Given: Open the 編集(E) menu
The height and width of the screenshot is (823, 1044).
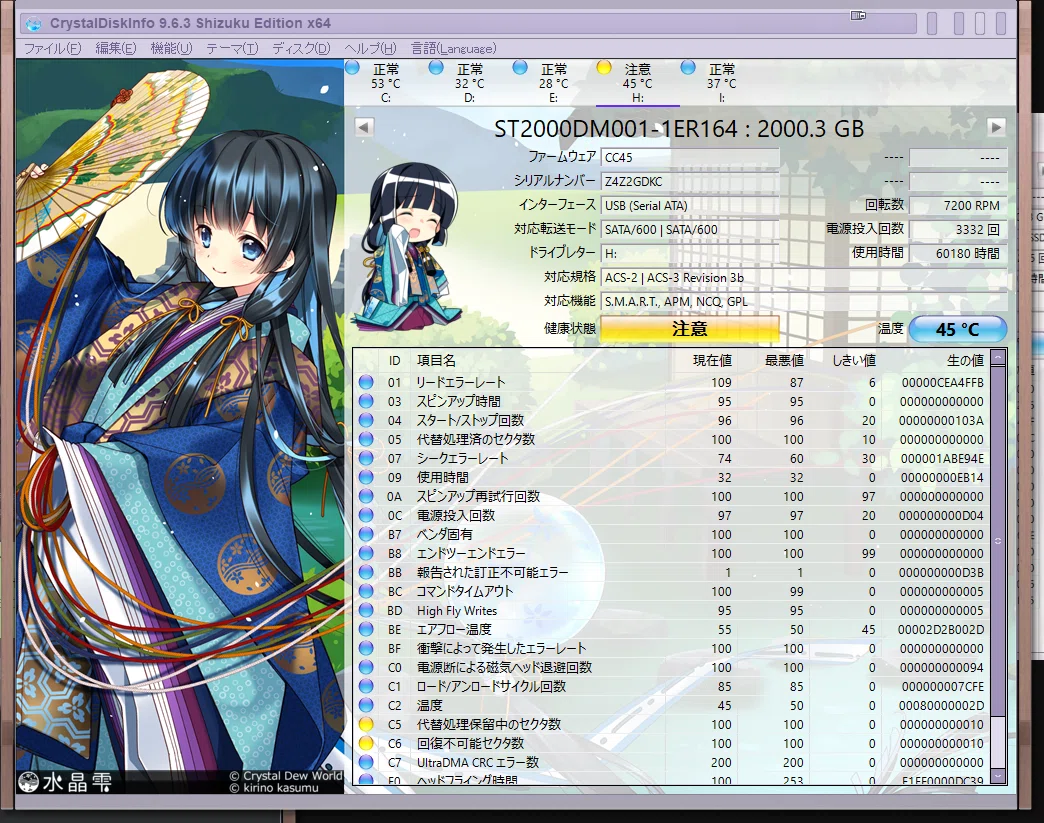Looking at the screenshot, I should (x=115, y=49).
